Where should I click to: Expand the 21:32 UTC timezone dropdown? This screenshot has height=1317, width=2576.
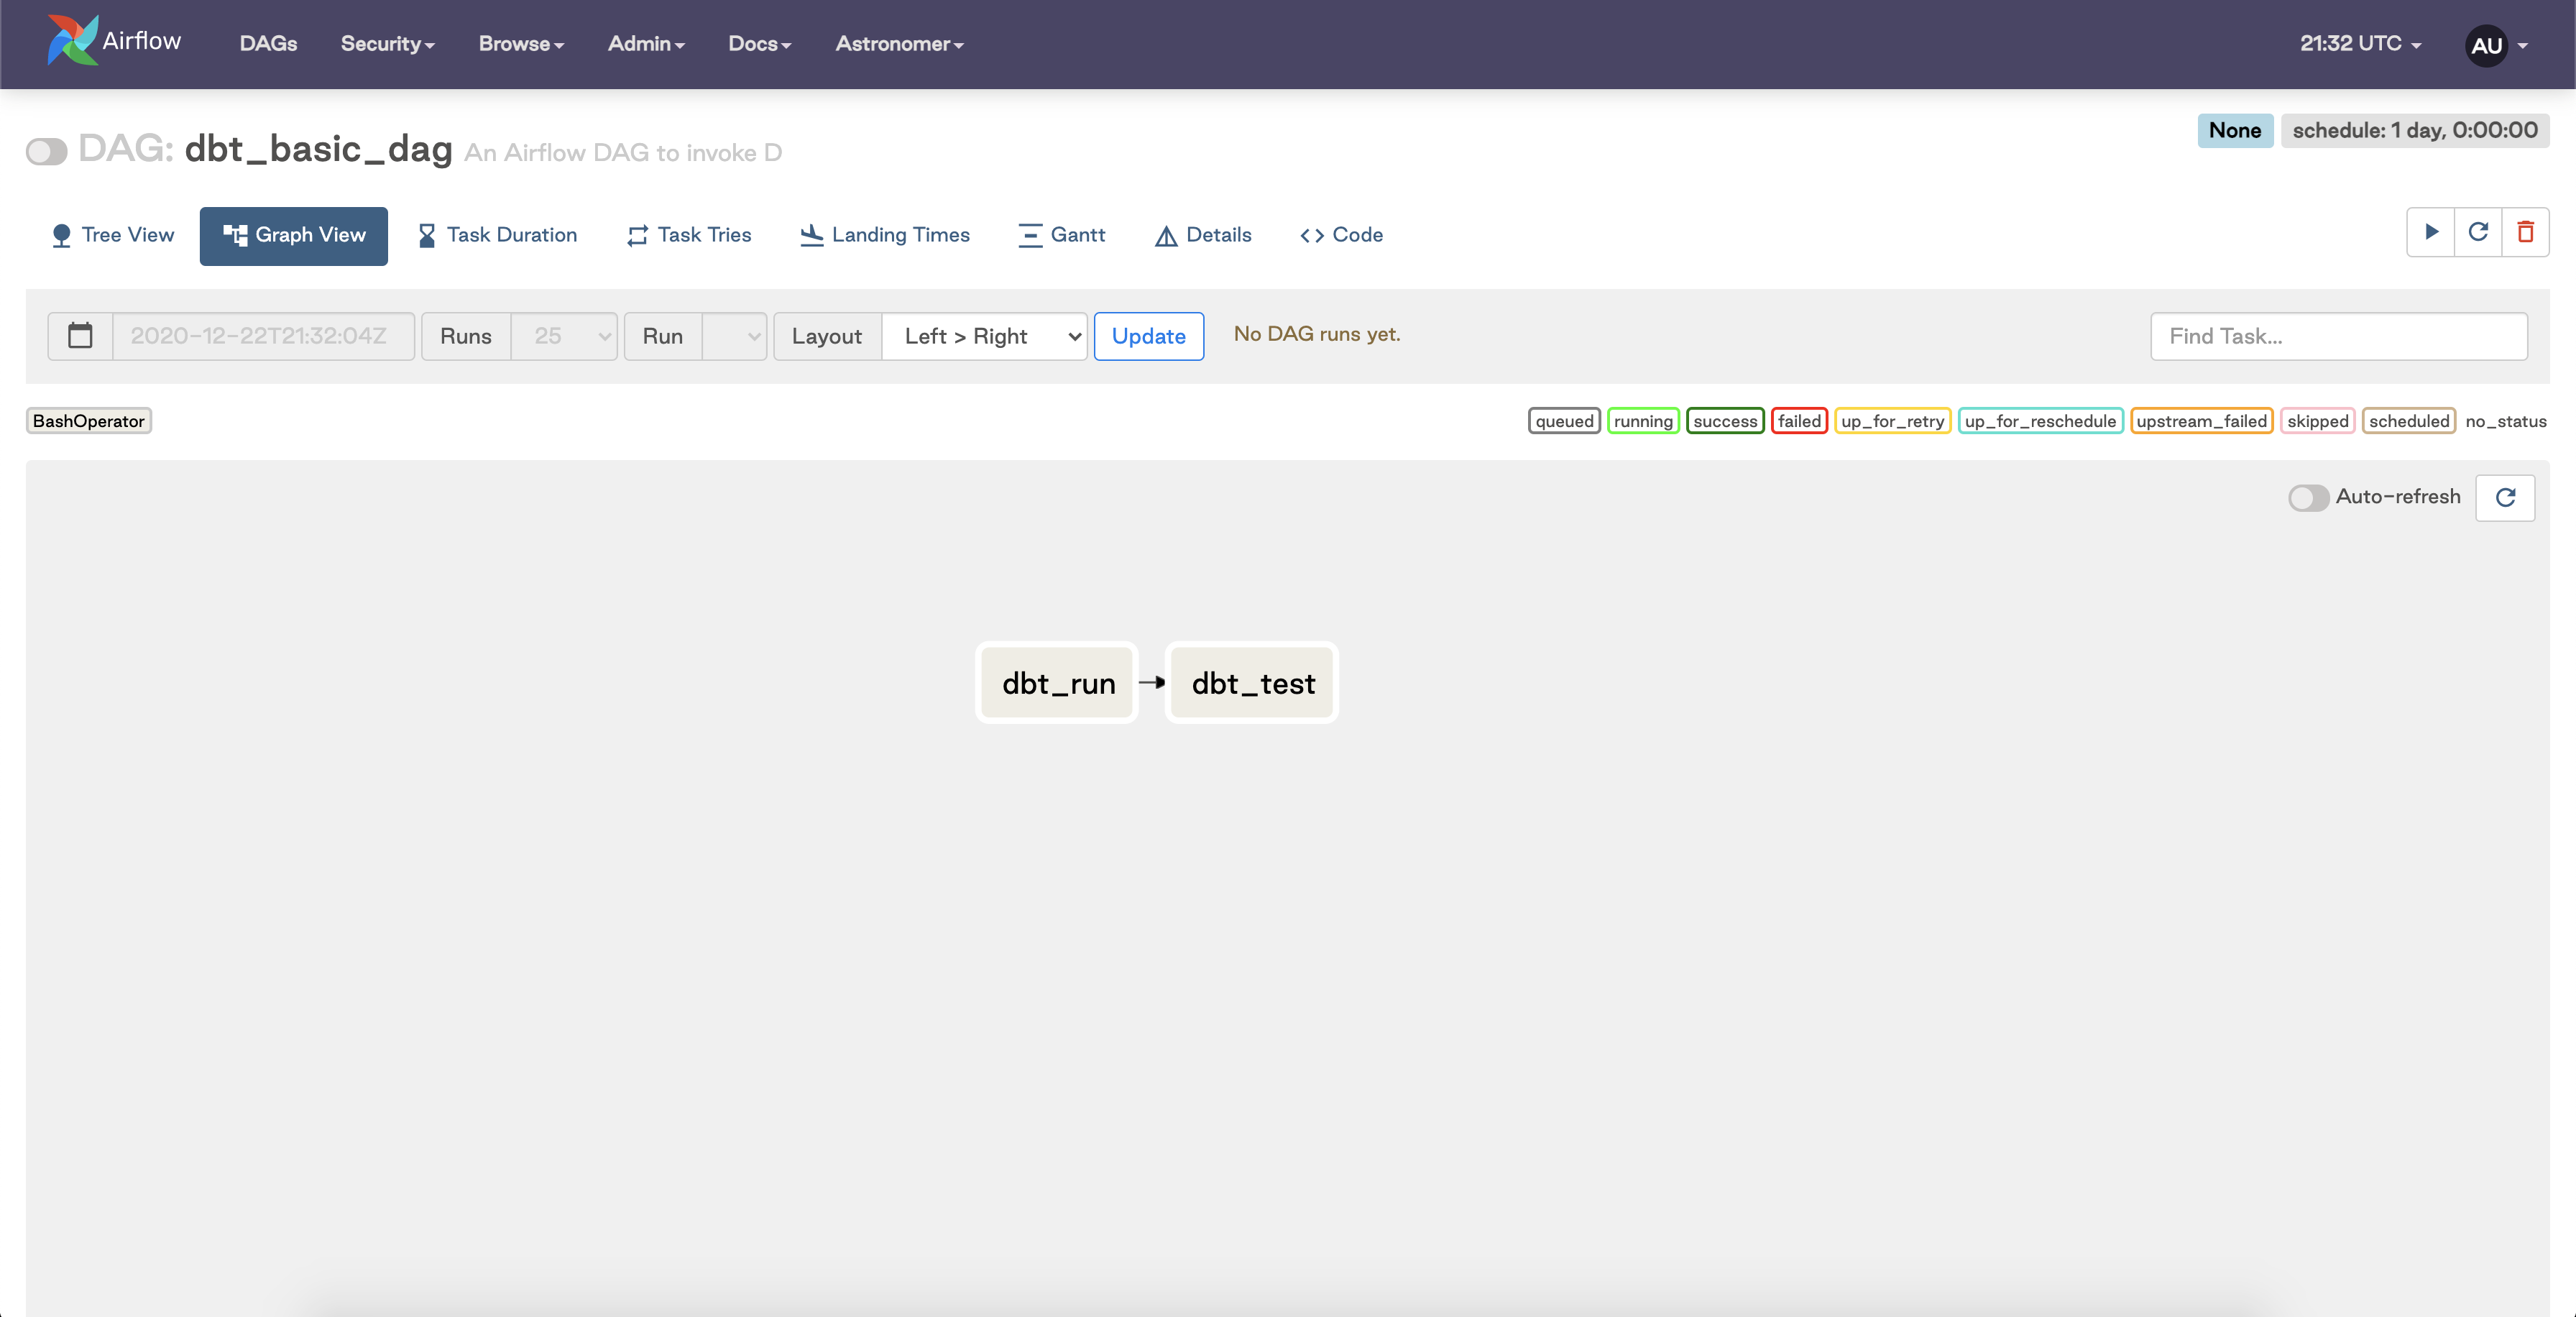click(2360, 44)
